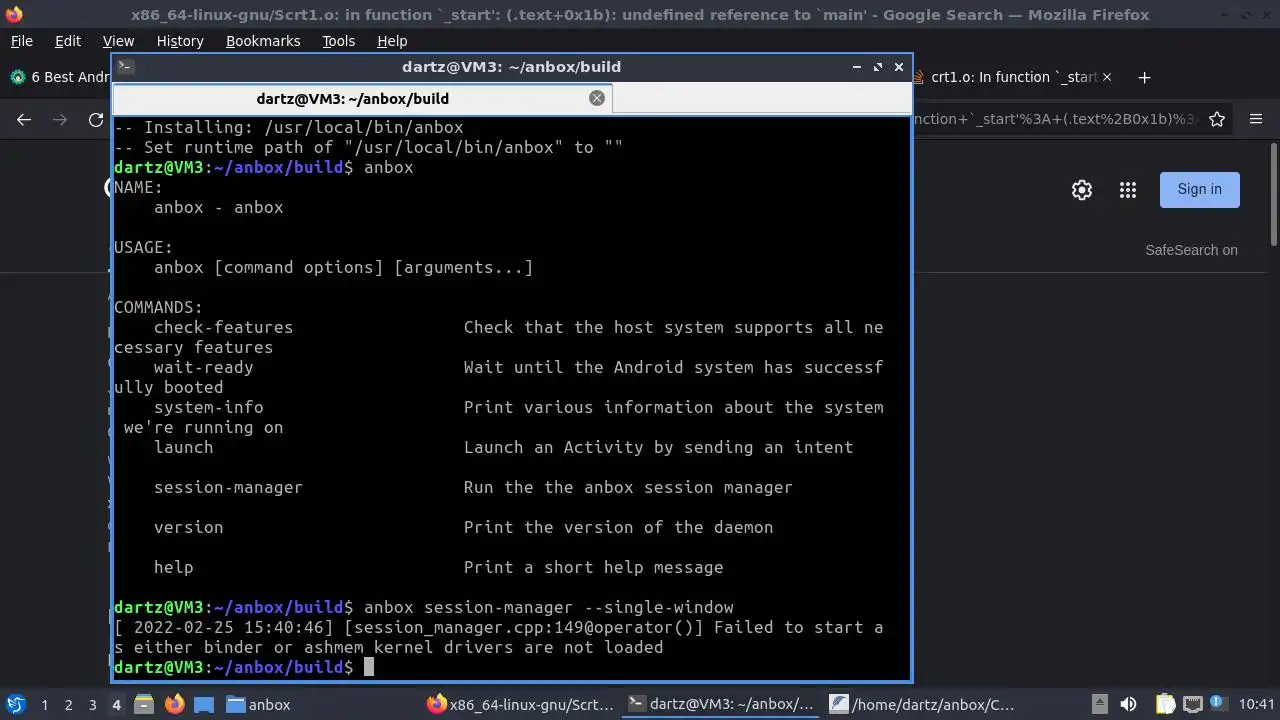Click terminal window menu icon in title bar
The width and height of the screenshot is (1280, 720).
click(125, 67)
